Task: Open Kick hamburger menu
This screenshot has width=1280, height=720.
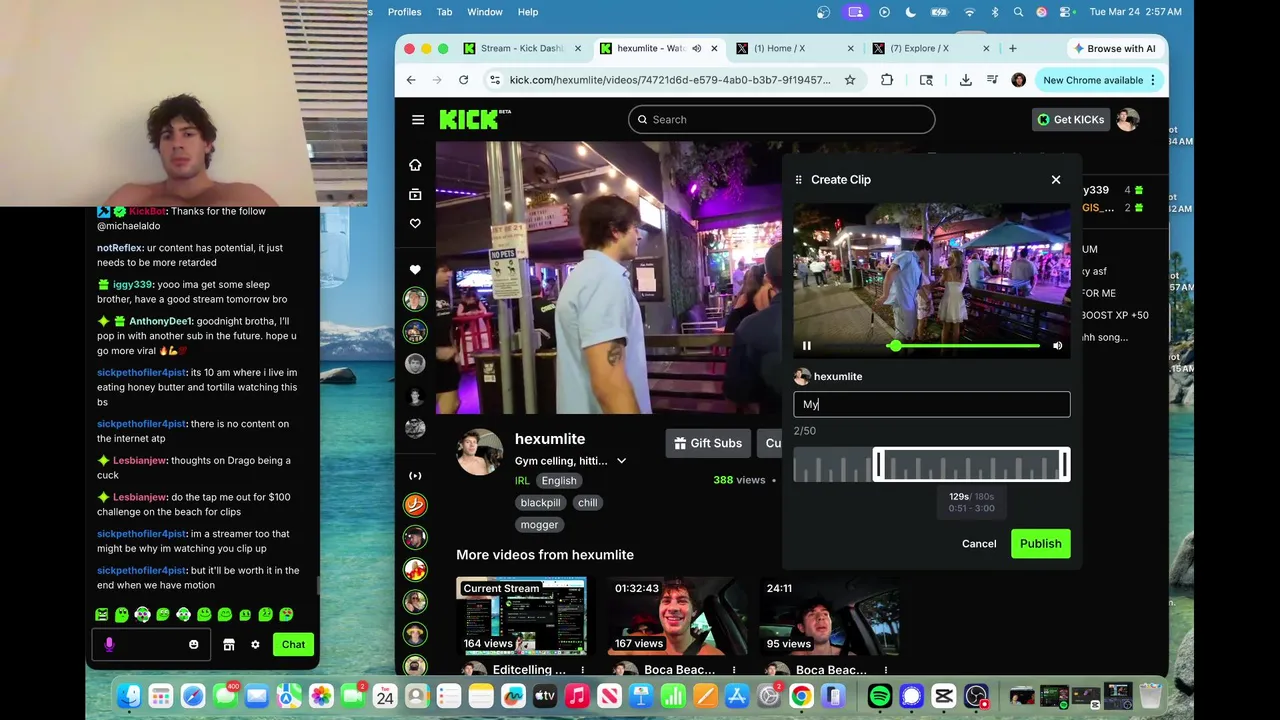Action: [418, 120]
